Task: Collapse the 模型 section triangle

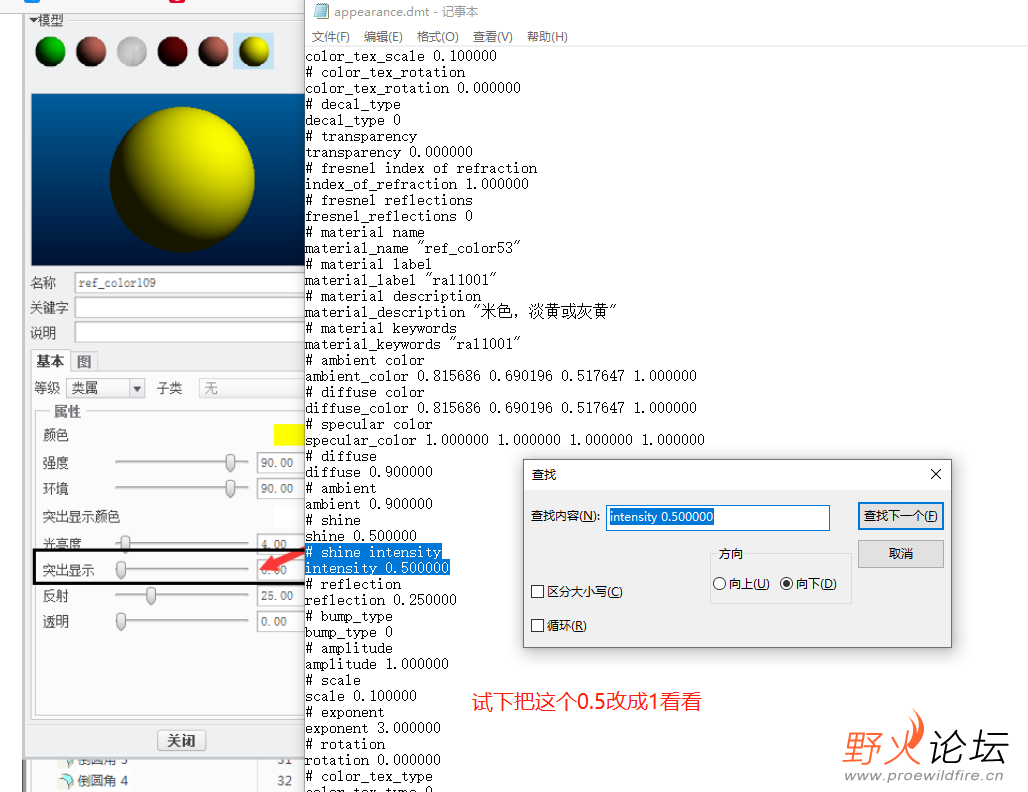Action: click(33, 20)
